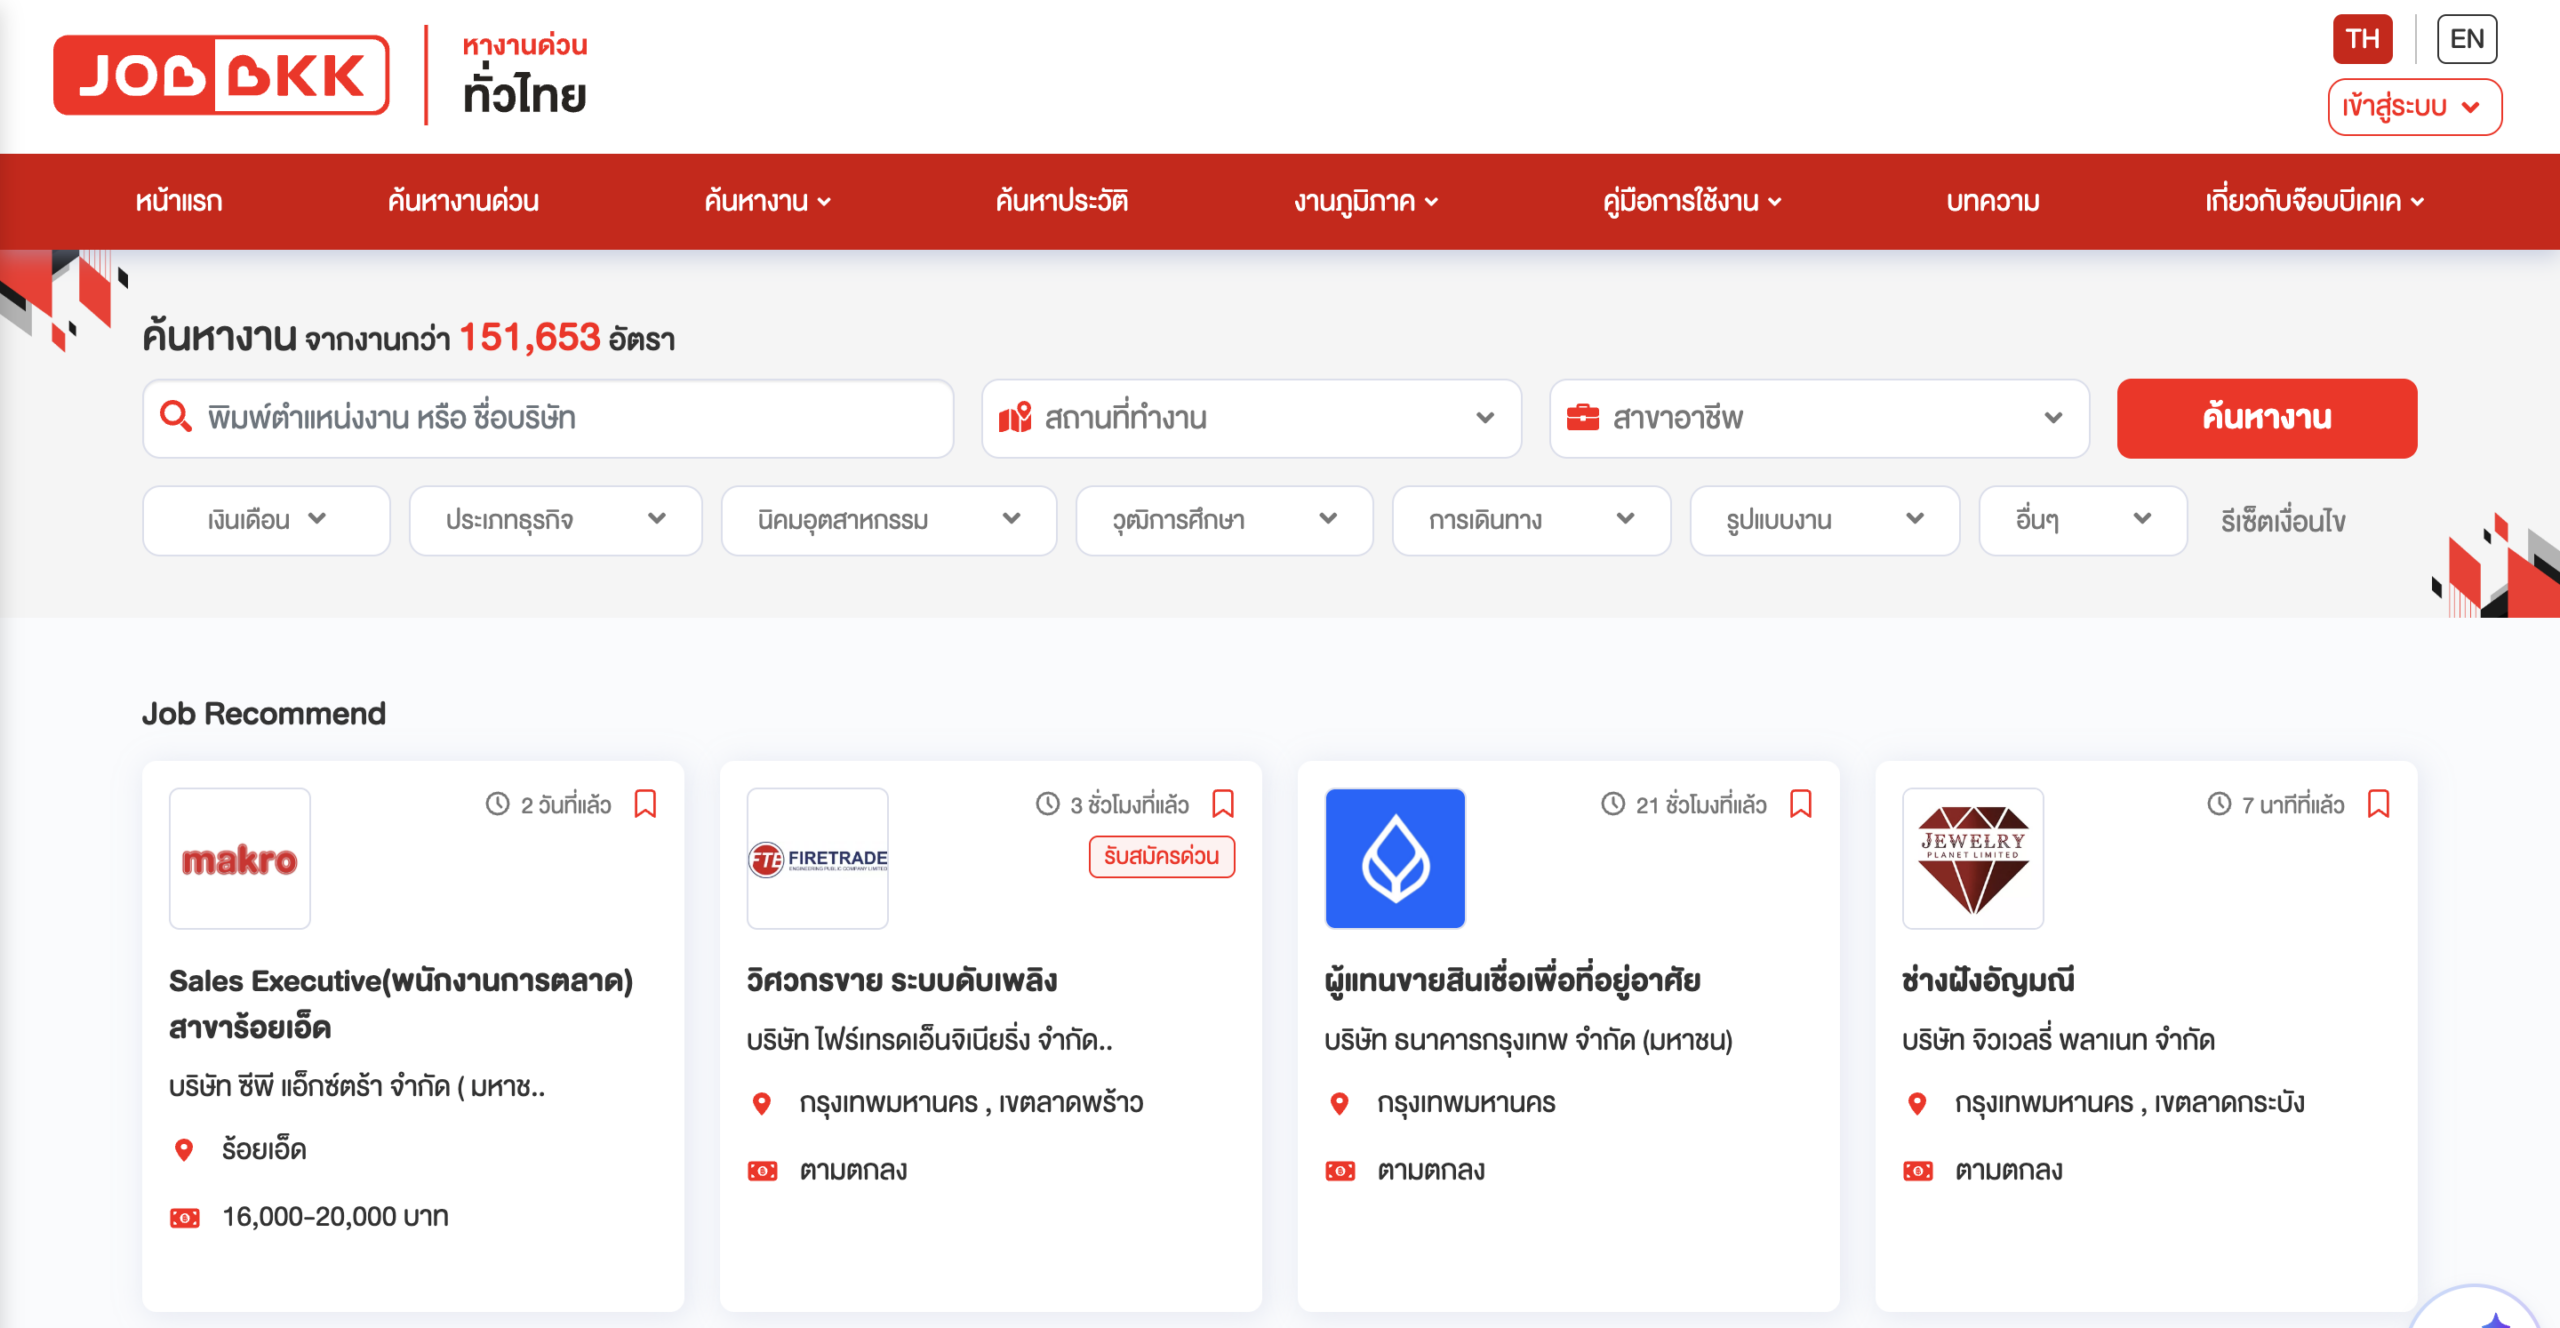Open the Jewelry Planet logo
Image resolution: width=2560 pixels, height=1328 pixels.
[x=1973, y=858]
